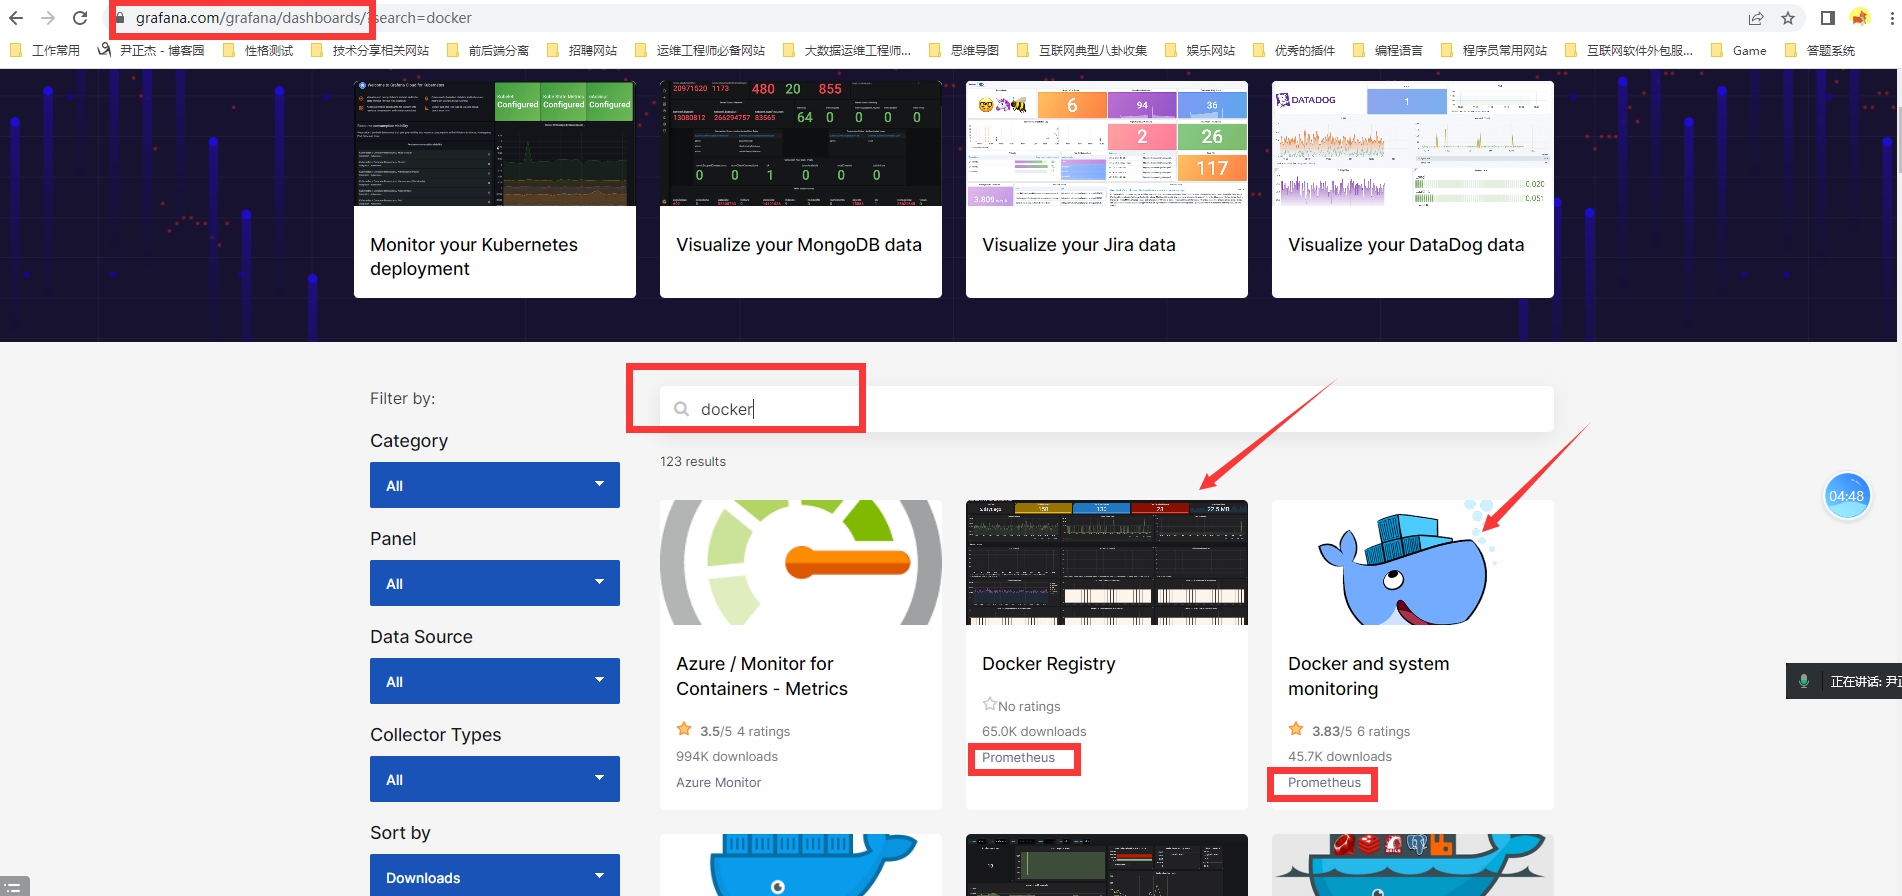This screenshot has height=896, width=1902.
Task: Expand the Panel filter dropdown
Action: pyautogui.click(x=495, y=583)
